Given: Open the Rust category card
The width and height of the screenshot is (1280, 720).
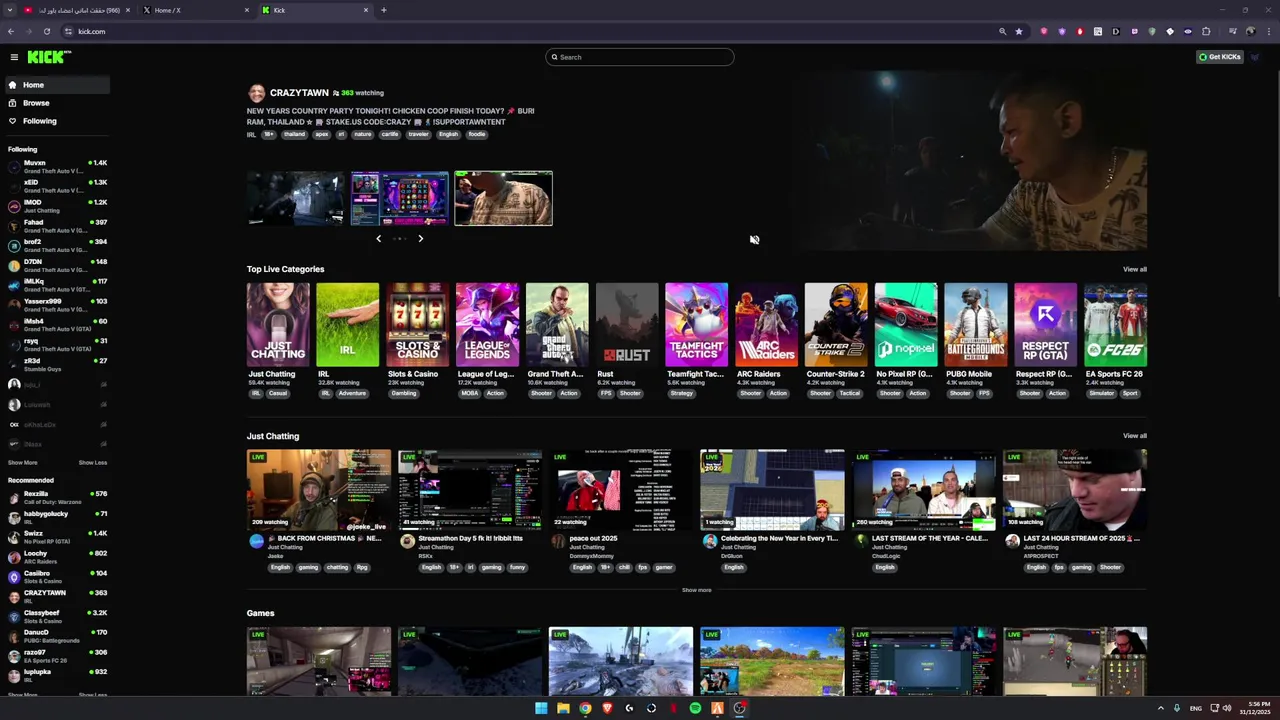Looking at the screenshot, I should point(627,325).
